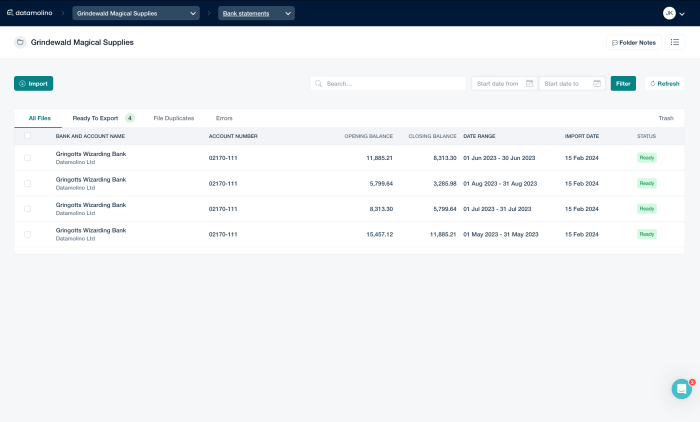The height and width of the screenshot is (422, 700).
Task: Expand the Grindewald Magical Supplies company dropdown
Action: click(x=136, y=13)
